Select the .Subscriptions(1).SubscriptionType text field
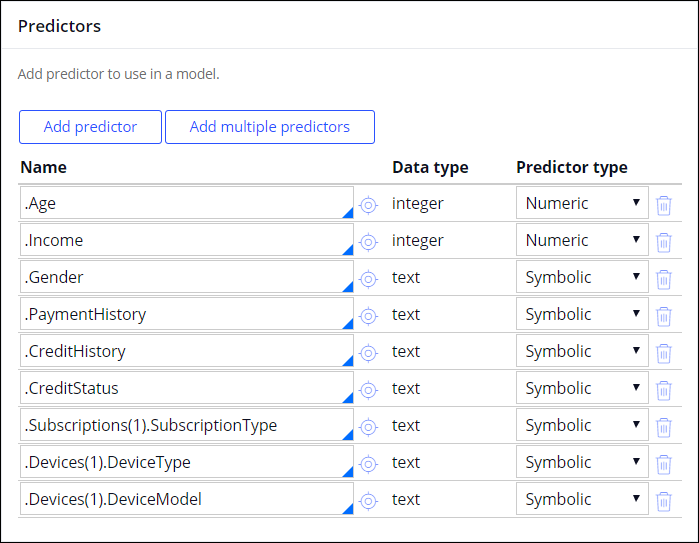 coord(186,425)
